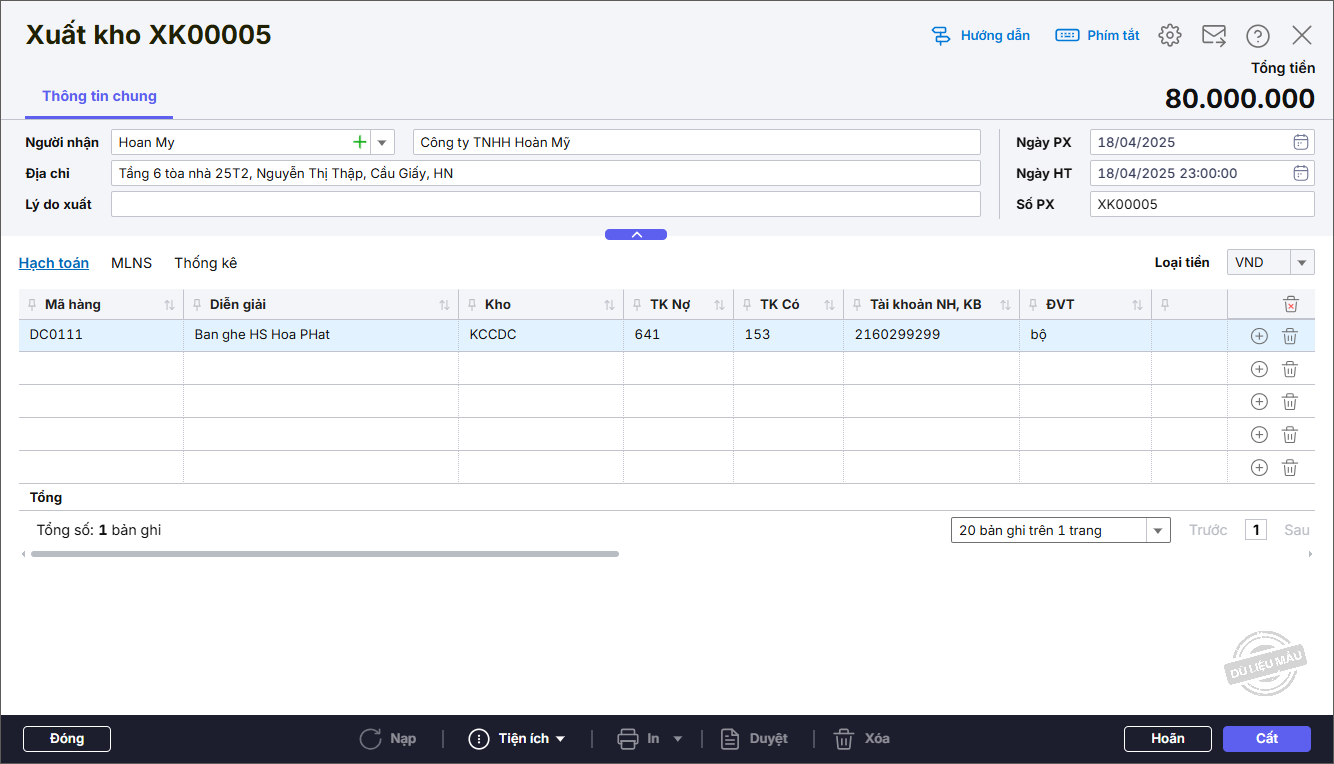Click red delete-all icon in table header

tap(1291, 304)
